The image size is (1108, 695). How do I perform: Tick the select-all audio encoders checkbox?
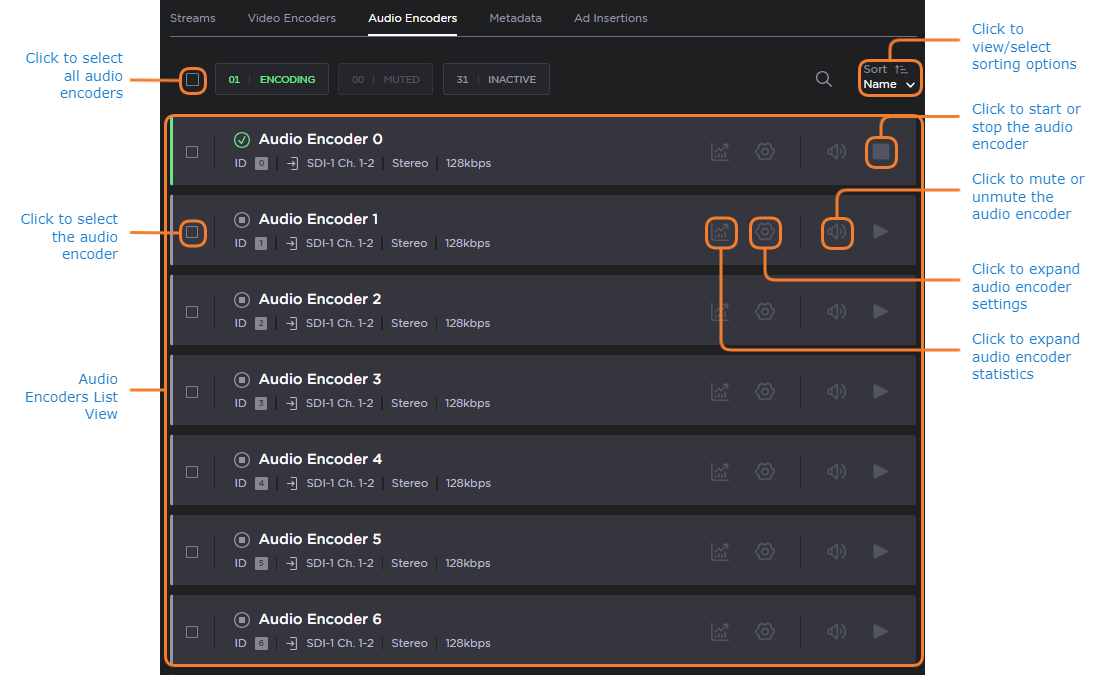point(192,79)
